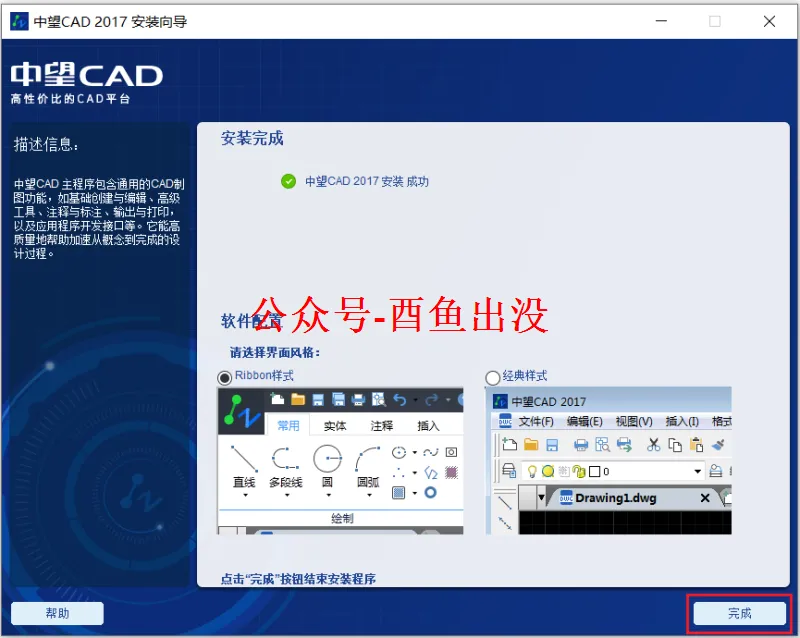Image resolution: width=800 pixels, height=638 pixels.
Task: Click the open folder icon in the Ribbon preview
Action: 297,399
